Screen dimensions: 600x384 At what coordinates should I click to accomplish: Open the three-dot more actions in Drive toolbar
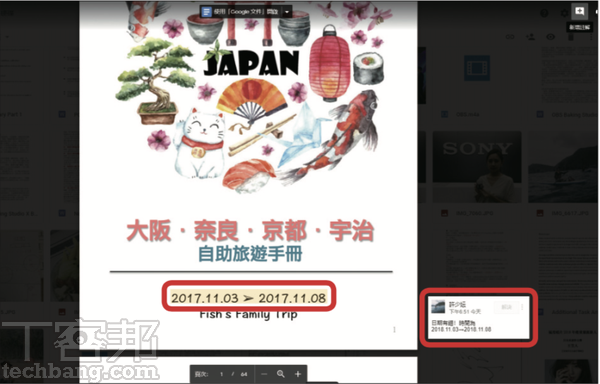point(591,37)
